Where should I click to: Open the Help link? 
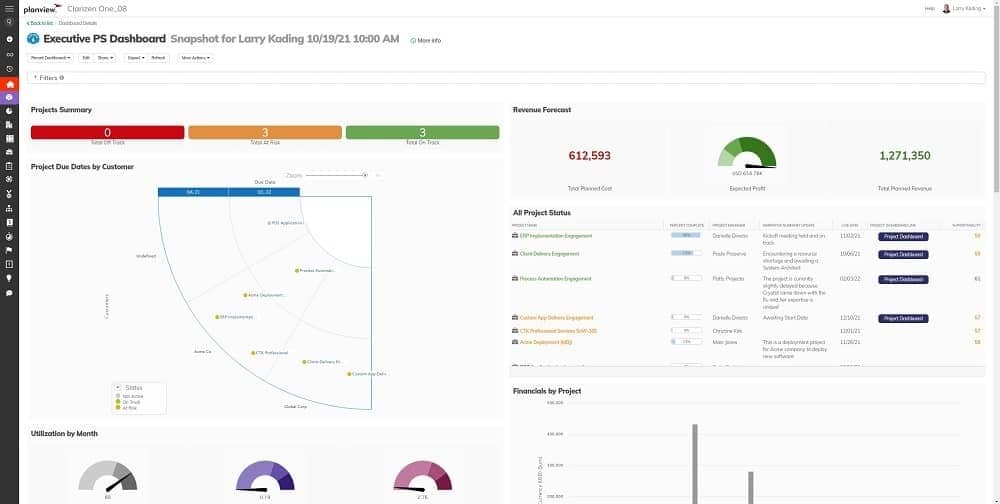[929, 8]
